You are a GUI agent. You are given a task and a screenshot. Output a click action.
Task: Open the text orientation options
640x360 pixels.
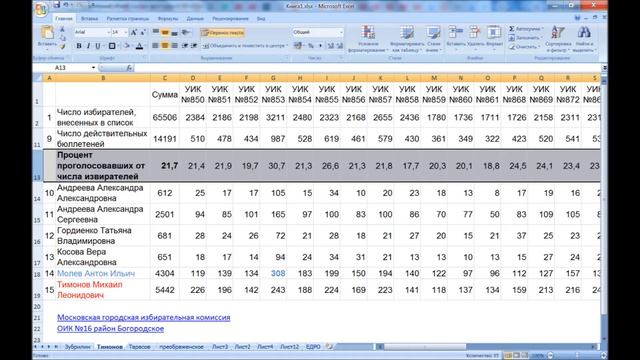[187, 32]
